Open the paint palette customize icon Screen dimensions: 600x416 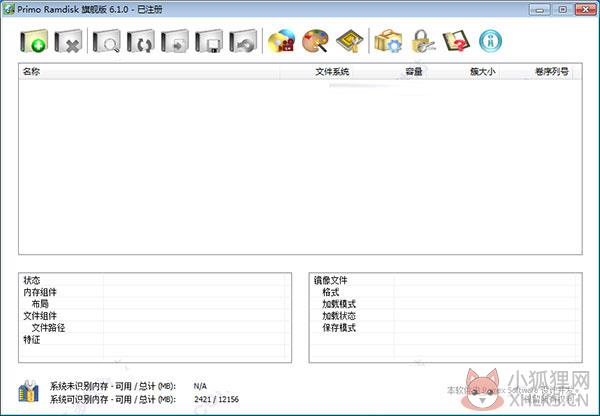pyautogui.click(x=316, y=41)
